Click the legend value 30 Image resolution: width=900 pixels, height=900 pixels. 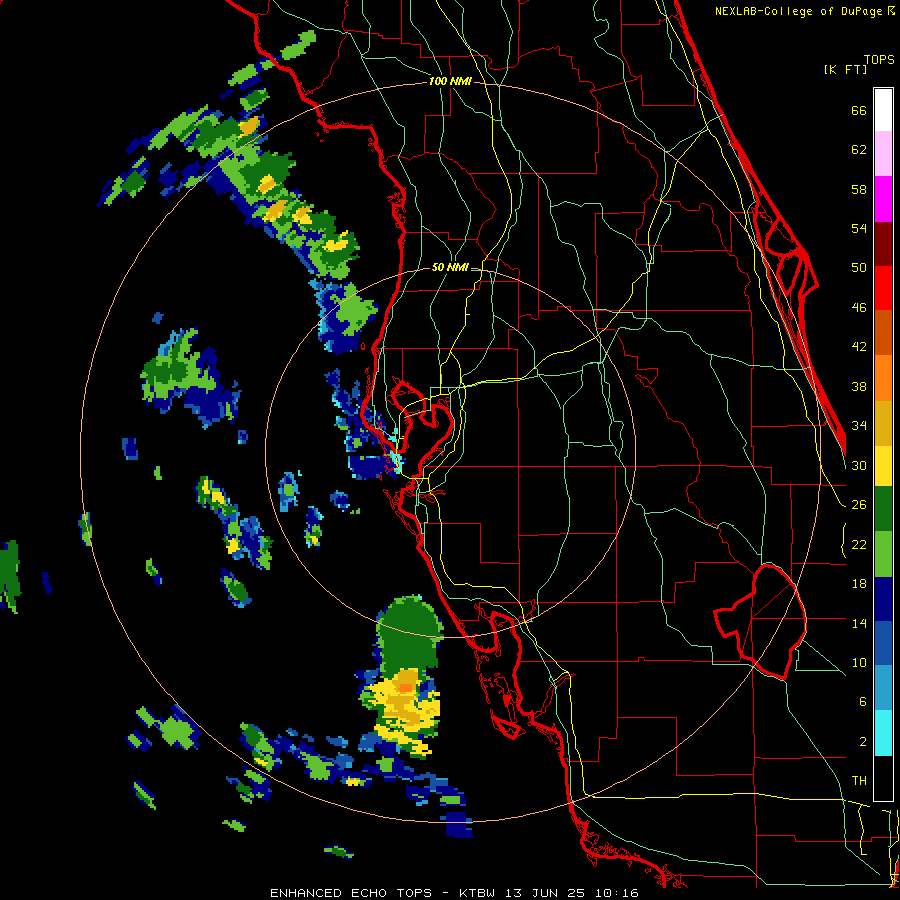(x=859, y=465)
